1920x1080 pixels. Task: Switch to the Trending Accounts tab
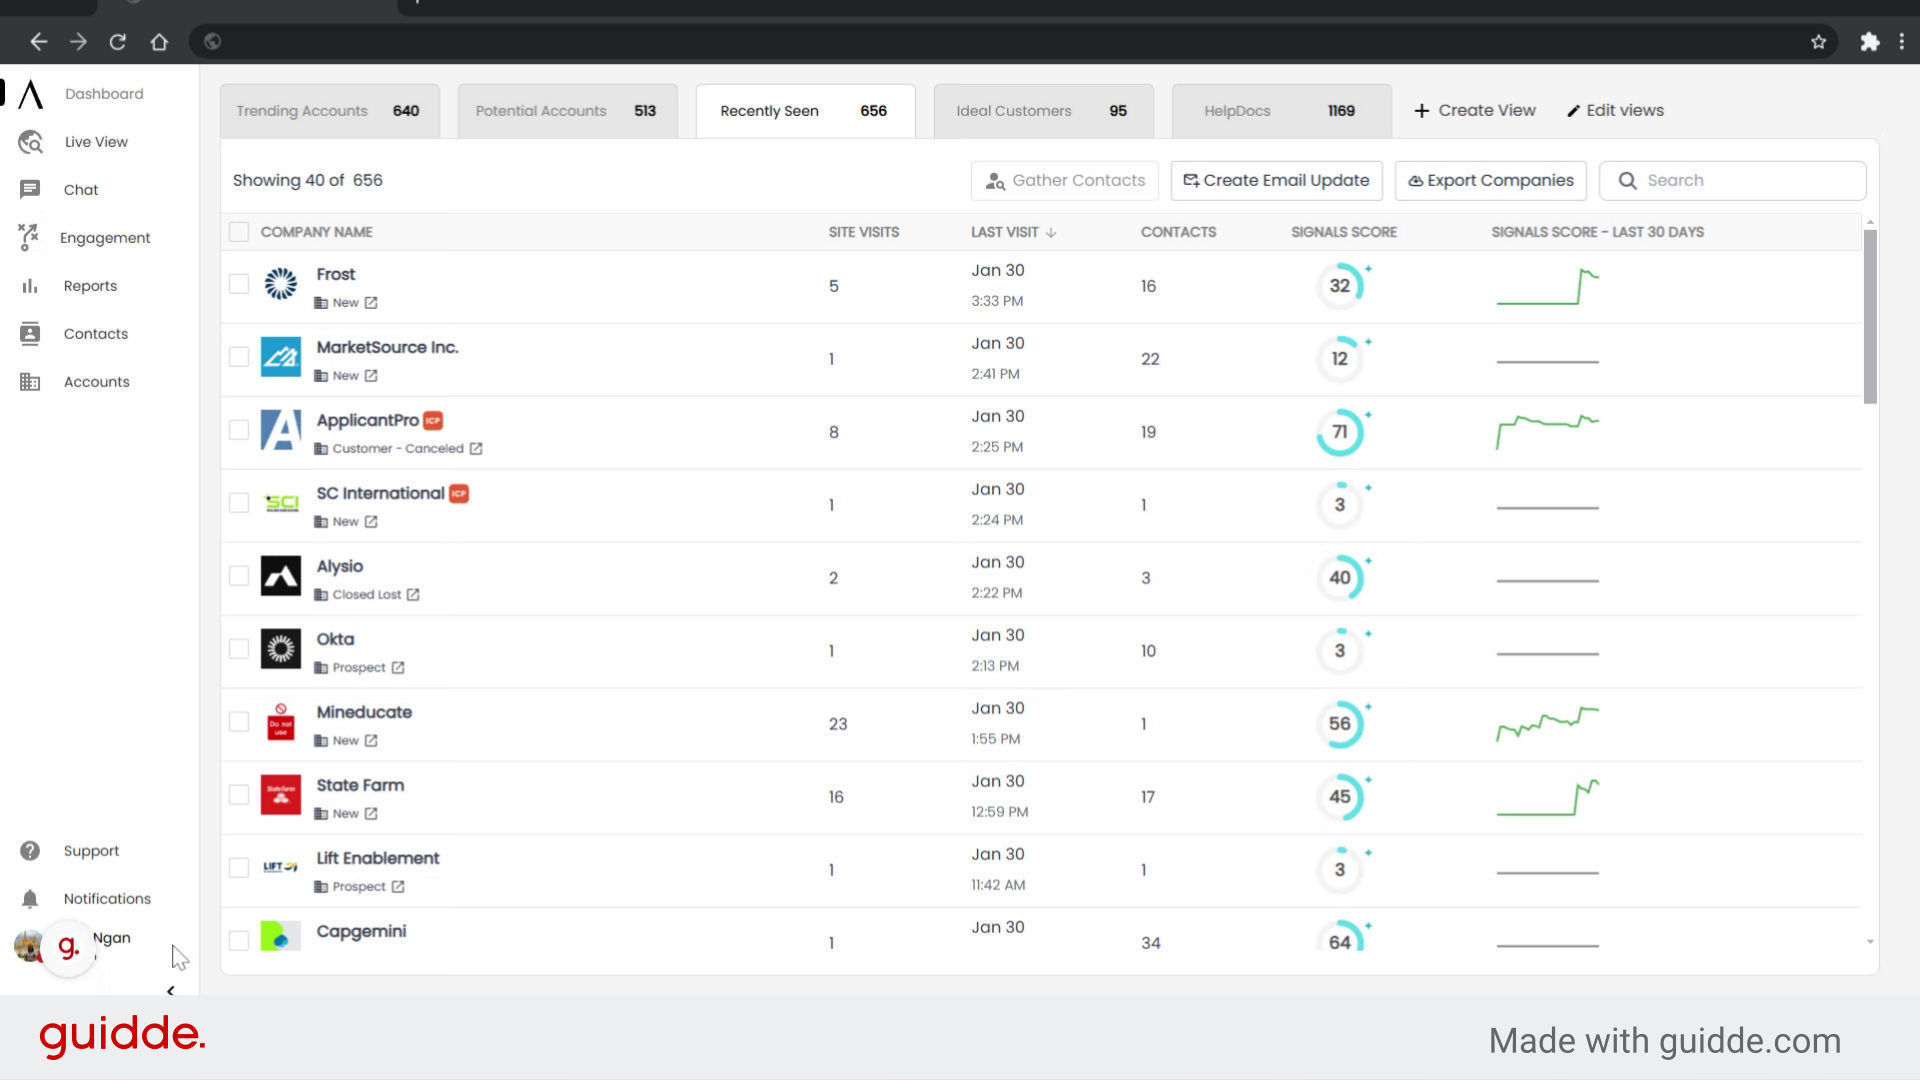pyautogui.click(x=329, y=111)
